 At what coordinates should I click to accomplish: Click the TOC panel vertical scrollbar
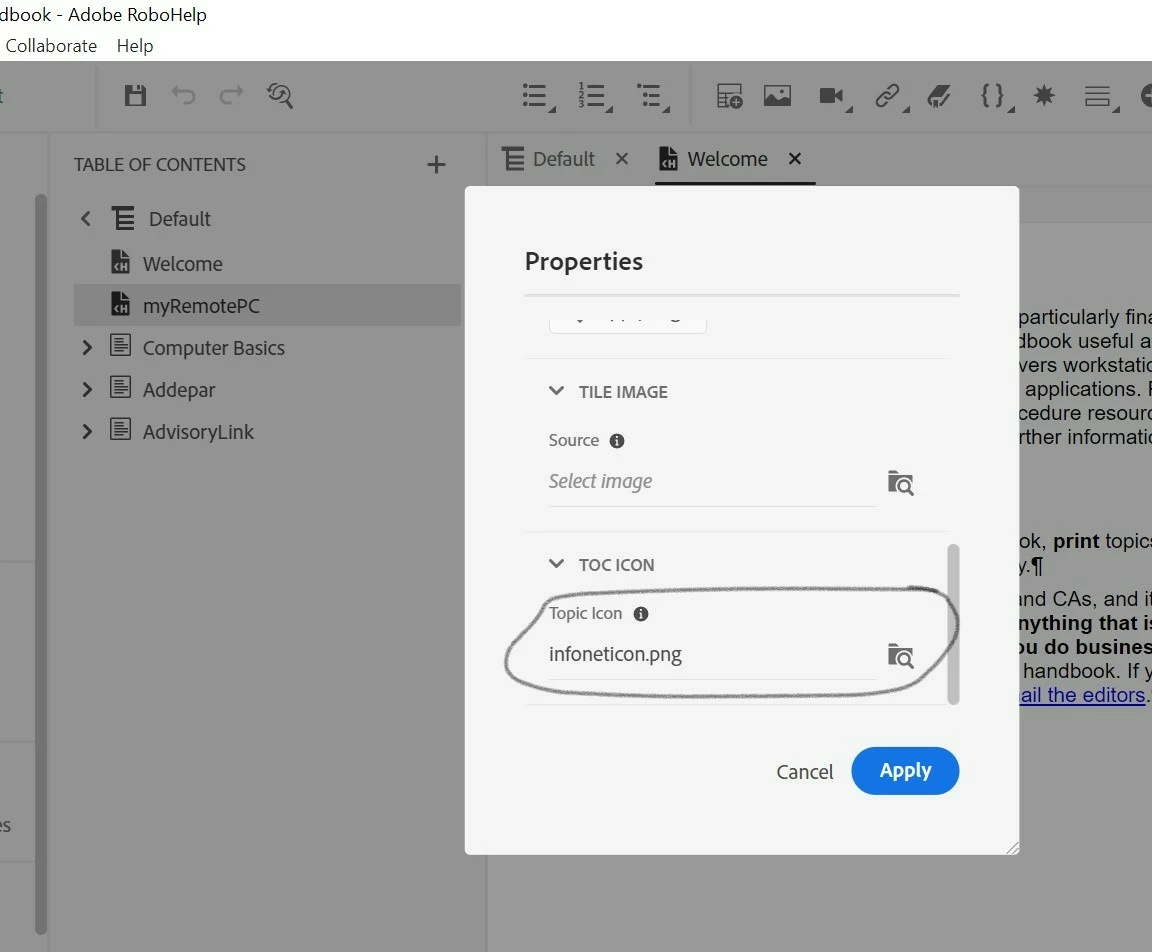(41, 563)
